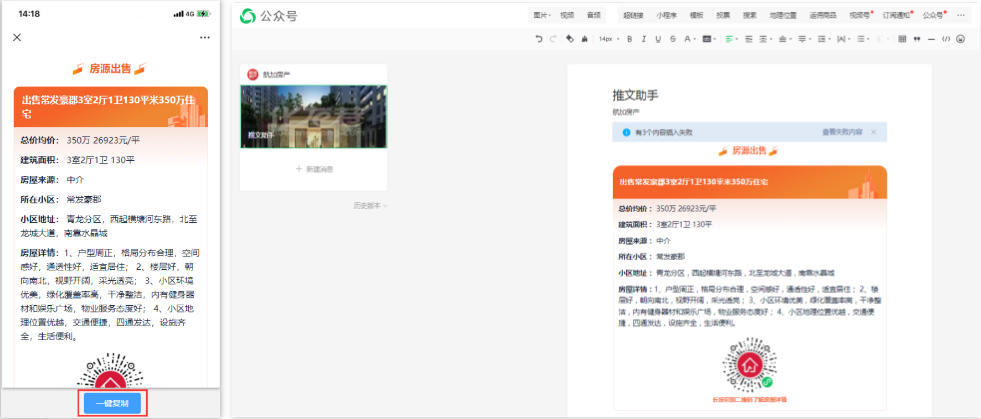981x419 pixels.
Task: Insert audio via 音频
Action: tap(593, 16)
